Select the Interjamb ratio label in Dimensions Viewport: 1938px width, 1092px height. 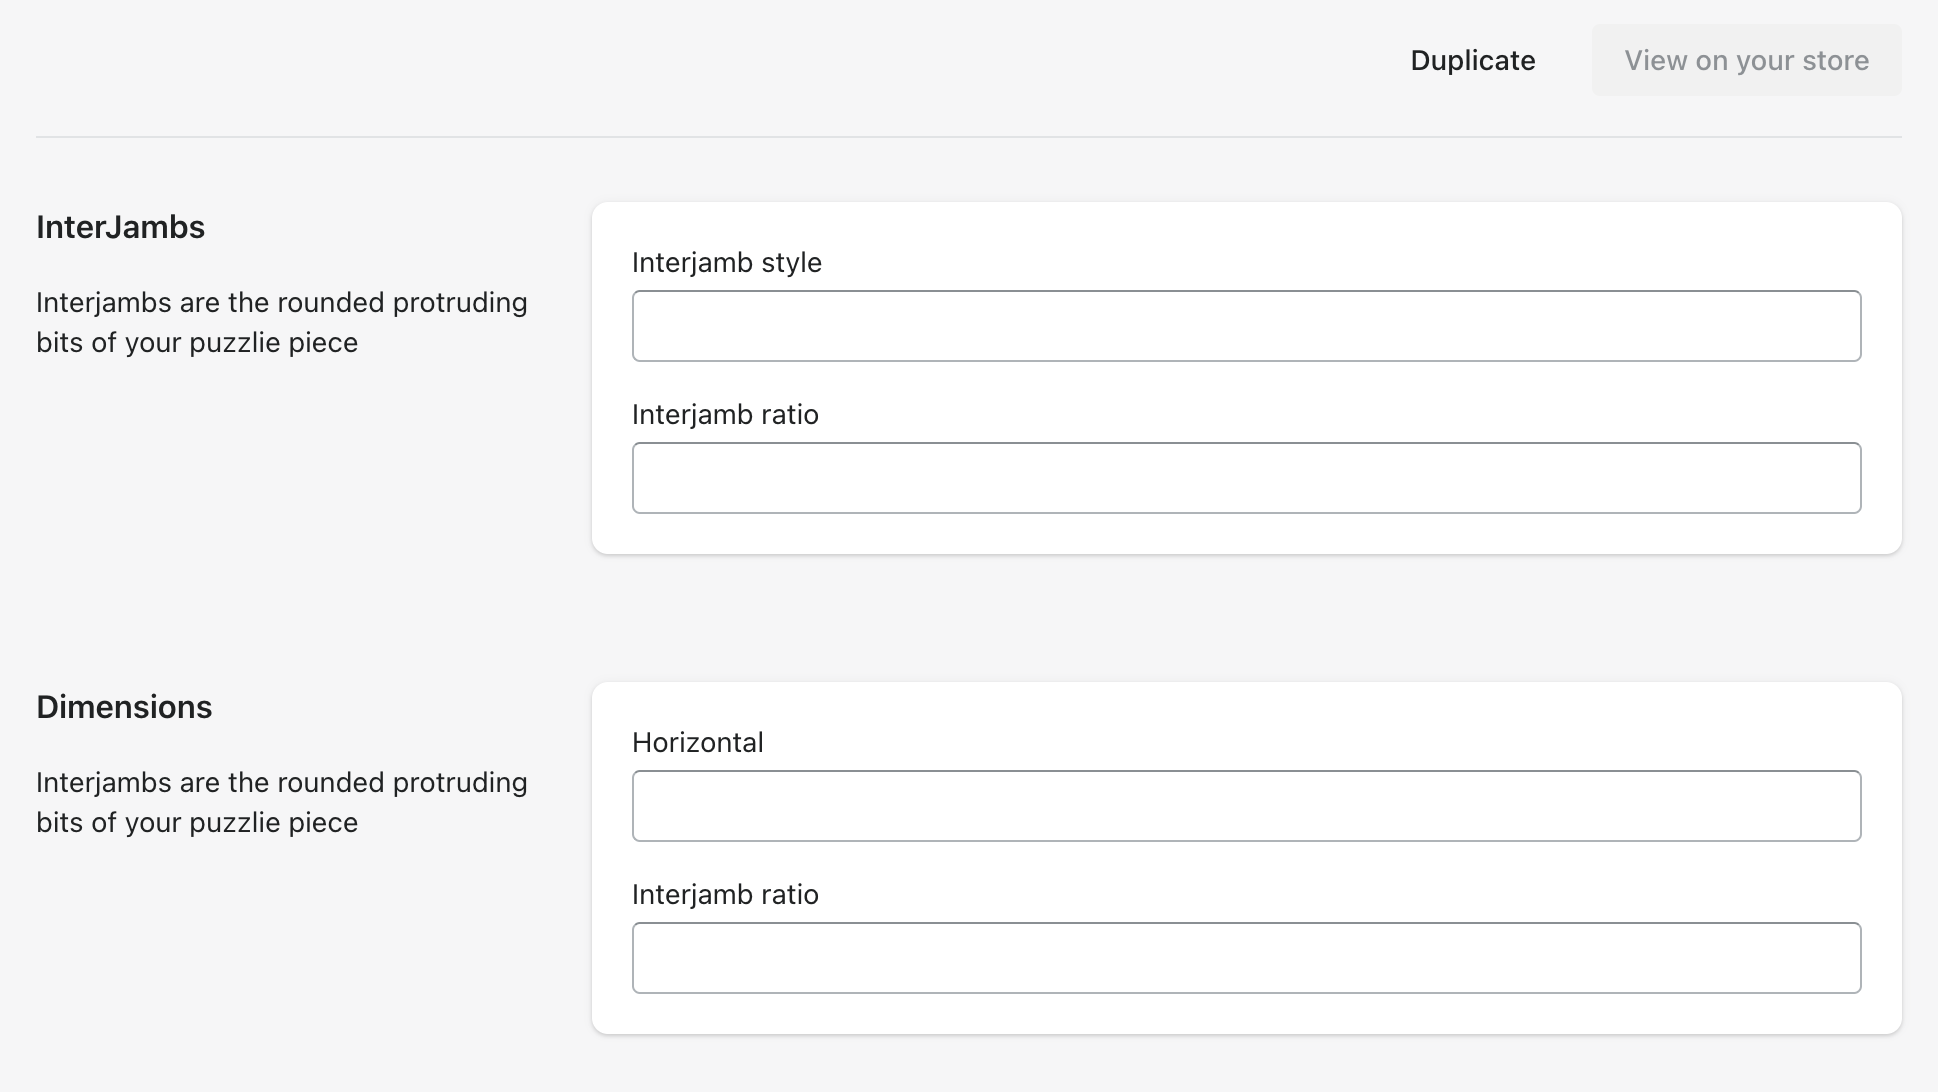pyautogui.click(x=725, y=894)
